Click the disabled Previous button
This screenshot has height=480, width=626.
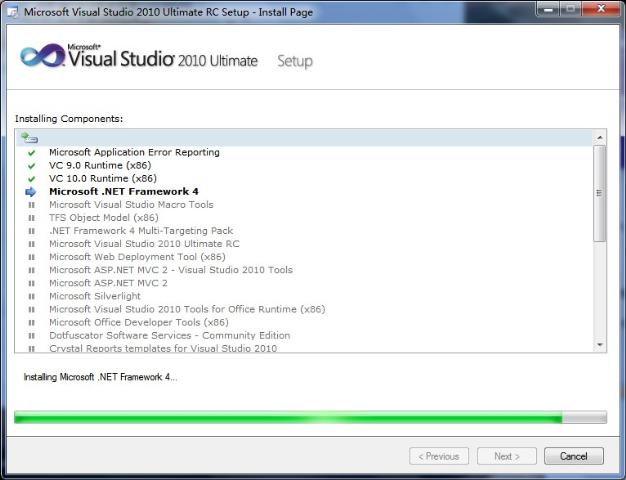pos(439,456)
